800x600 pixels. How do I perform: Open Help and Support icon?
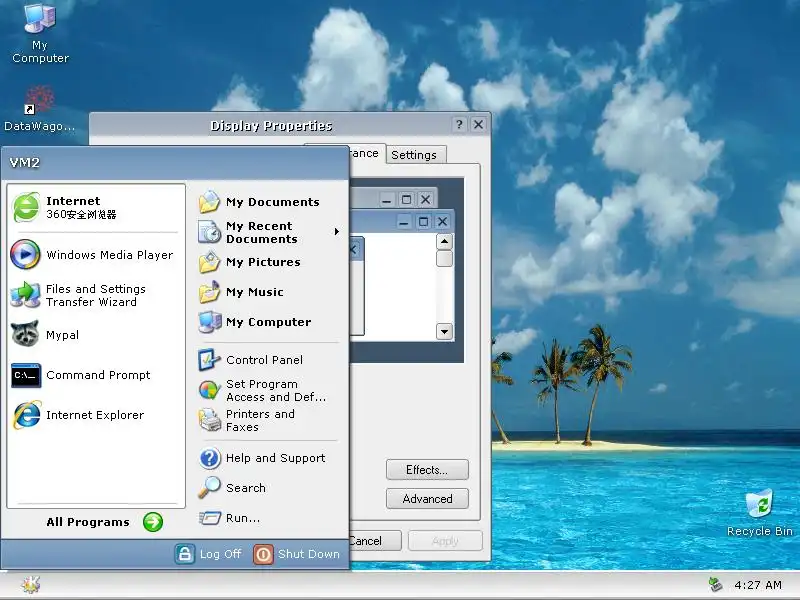(209, 458)
